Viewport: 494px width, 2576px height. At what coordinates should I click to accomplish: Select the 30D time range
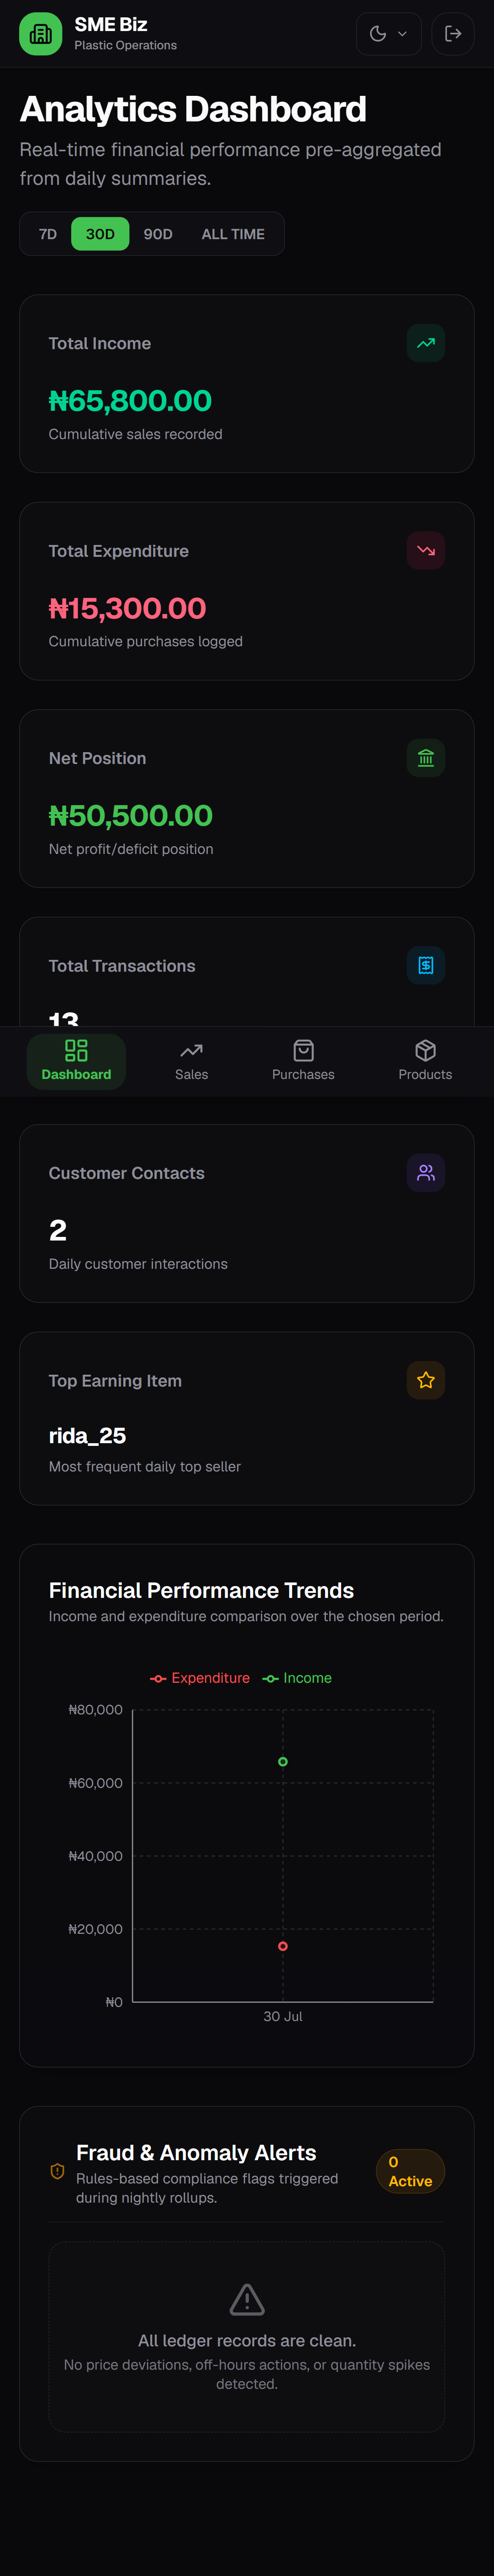pos(100,234)
